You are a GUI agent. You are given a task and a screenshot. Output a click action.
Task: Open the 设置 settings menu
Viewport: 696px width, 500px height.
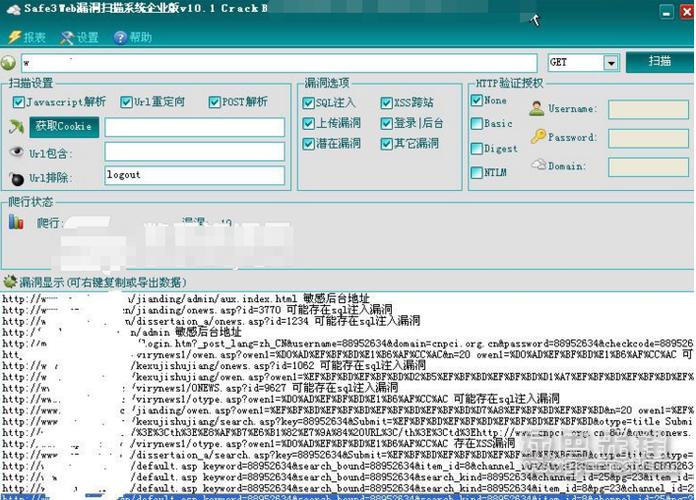point(87,37)
